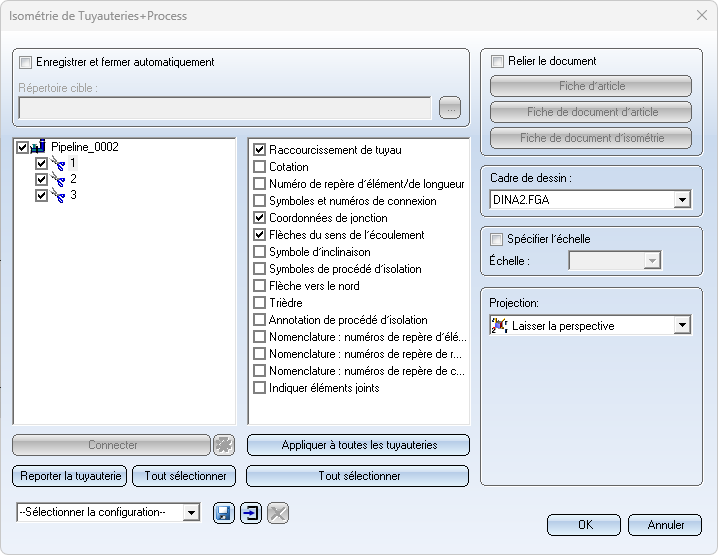This screenshot has width=718, height=555.
Task: Uncheck the checkbox for segment 3
Action: tap(41, 196)
